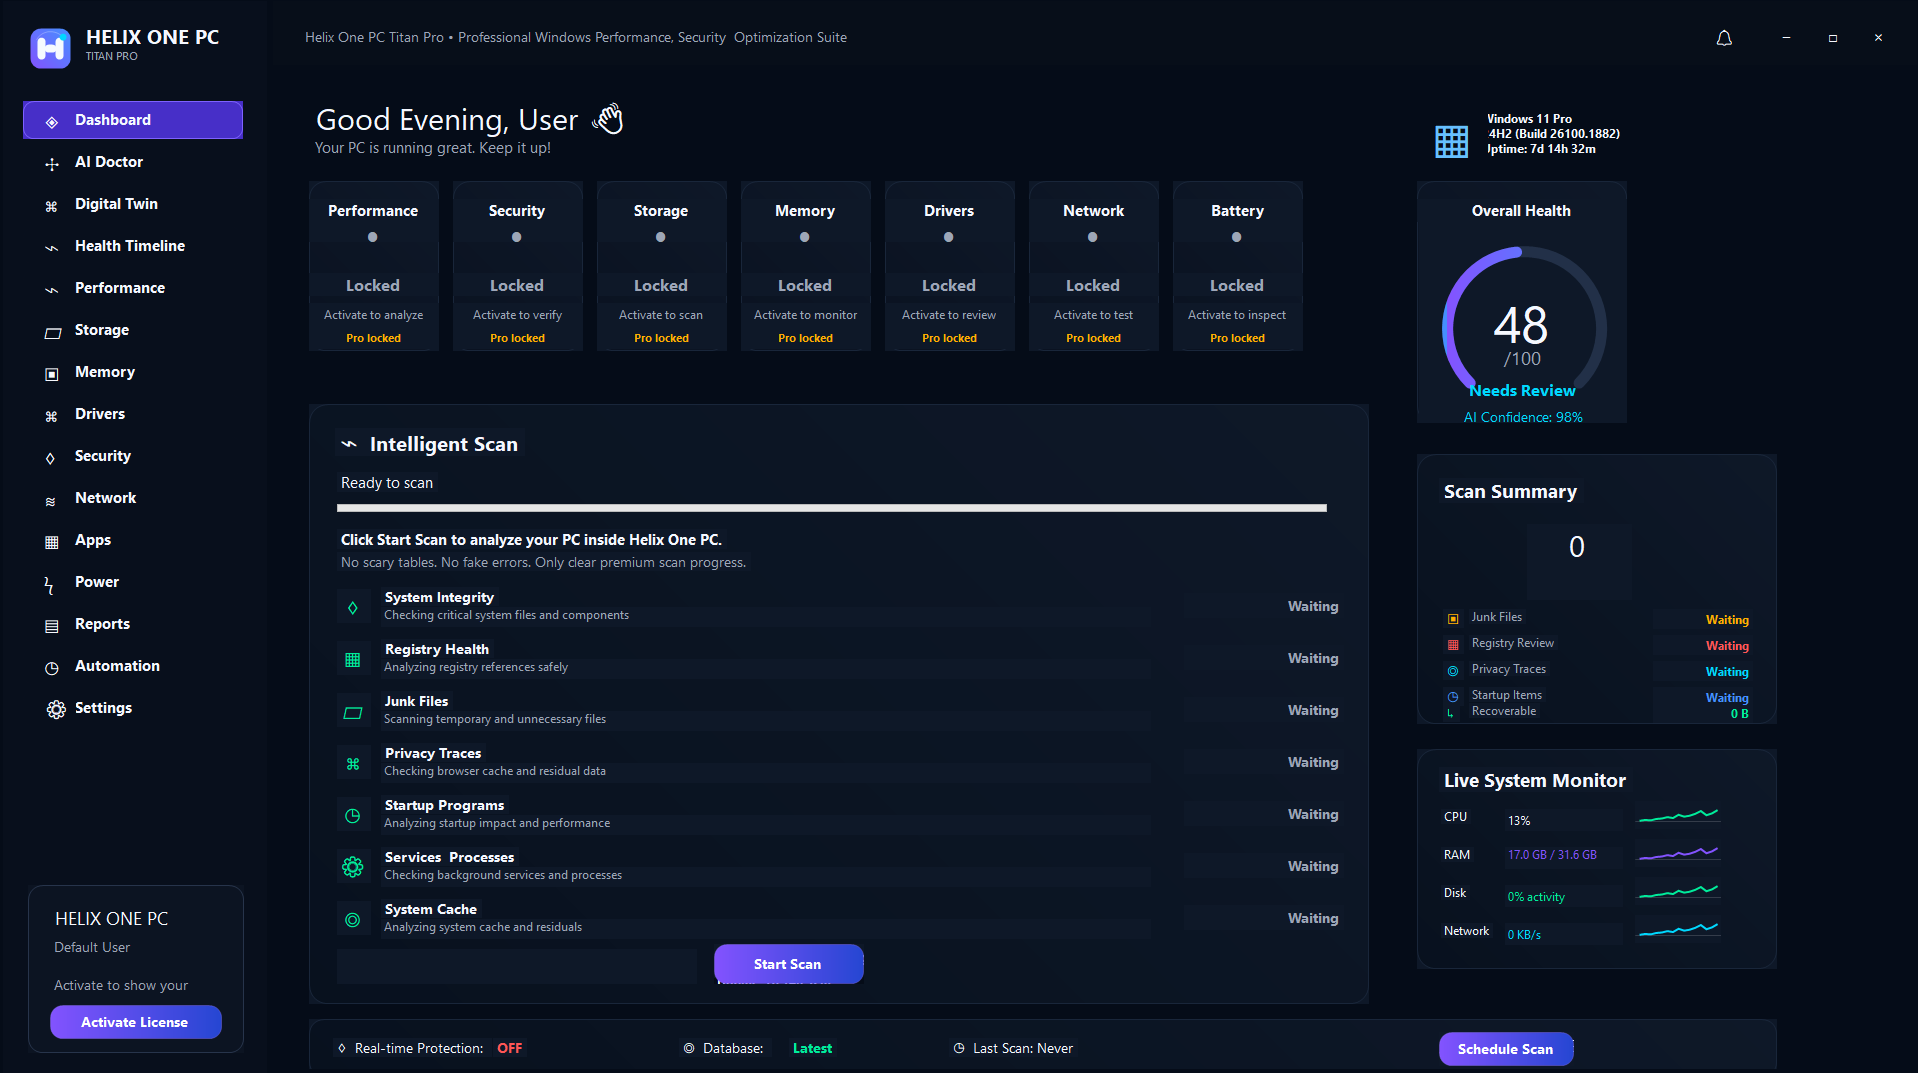Click the Registry Health scan icon

point(353,659)
